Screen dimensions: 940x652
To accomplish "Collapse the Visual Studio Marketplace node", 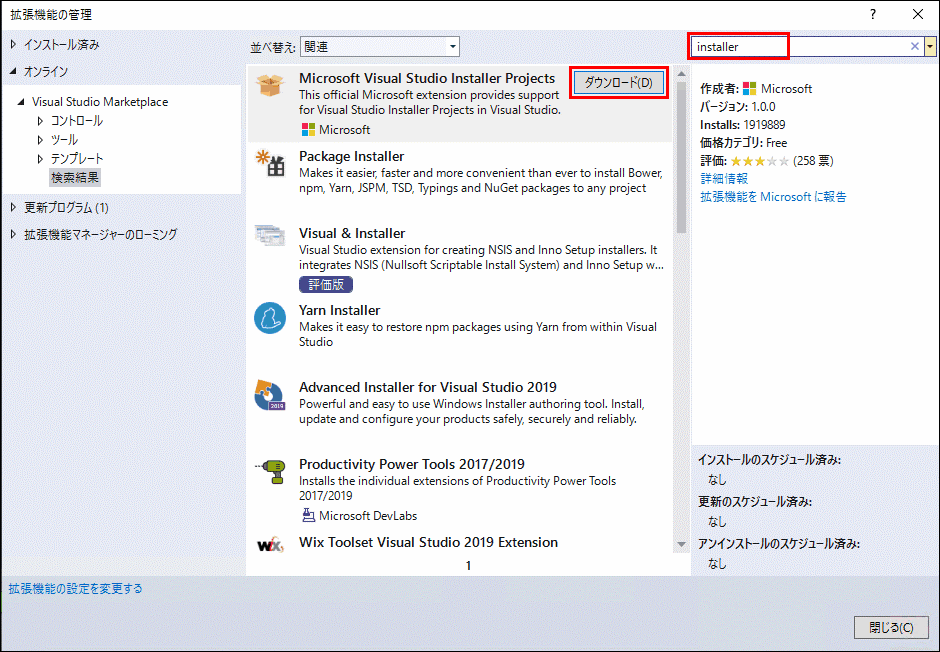I will 21,102.
